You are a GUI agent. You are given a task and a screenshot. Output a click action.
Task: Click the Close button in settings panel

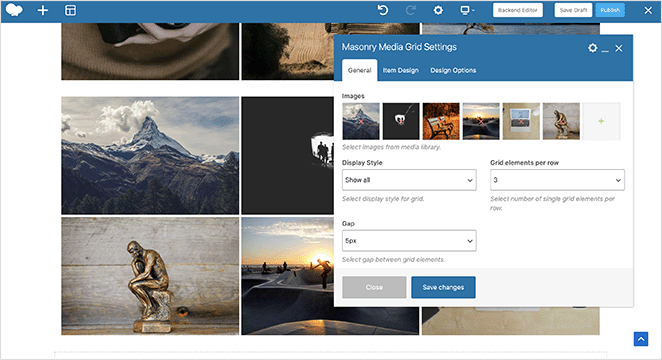pyautogui.click(x=374, y=287)
